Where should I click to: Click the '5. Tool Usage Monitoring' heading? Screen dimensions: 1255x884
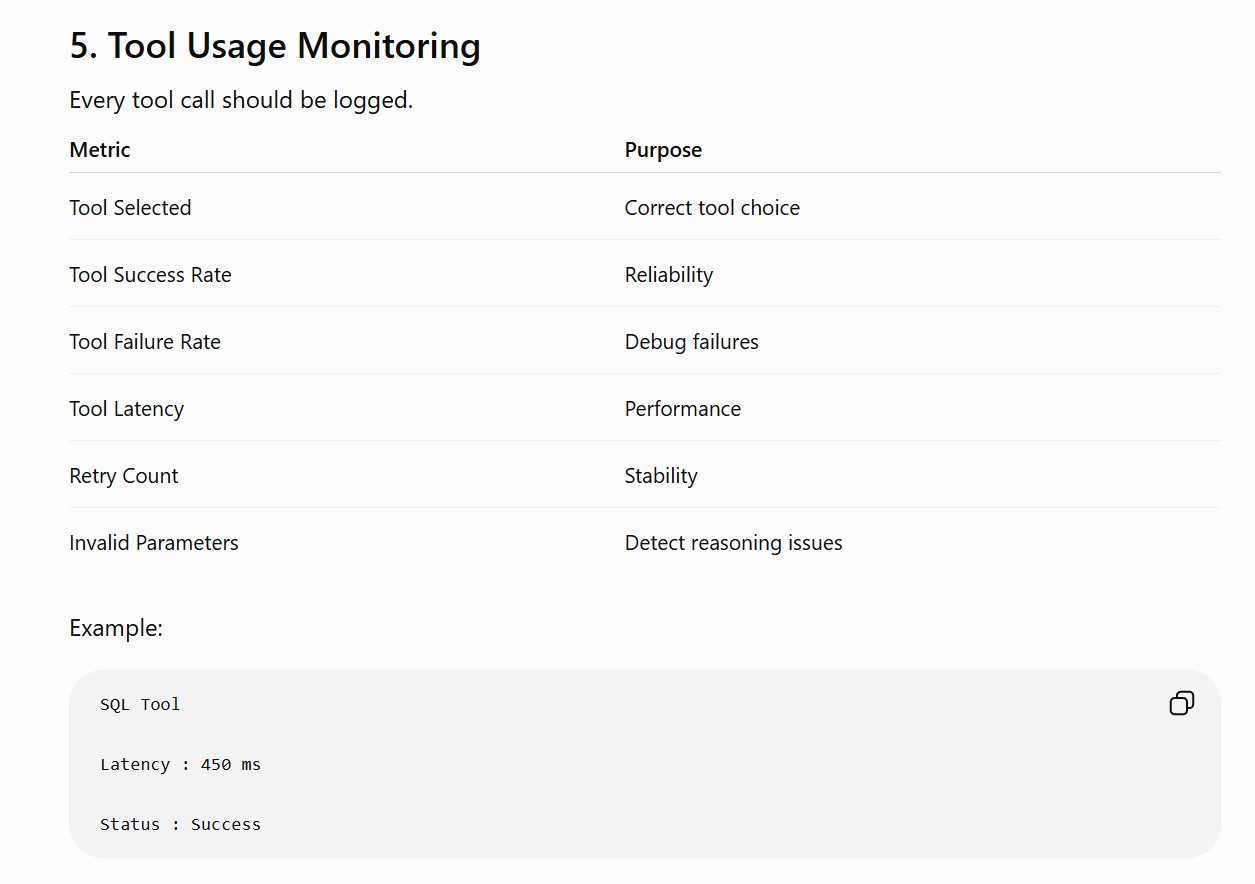[275, 46]
